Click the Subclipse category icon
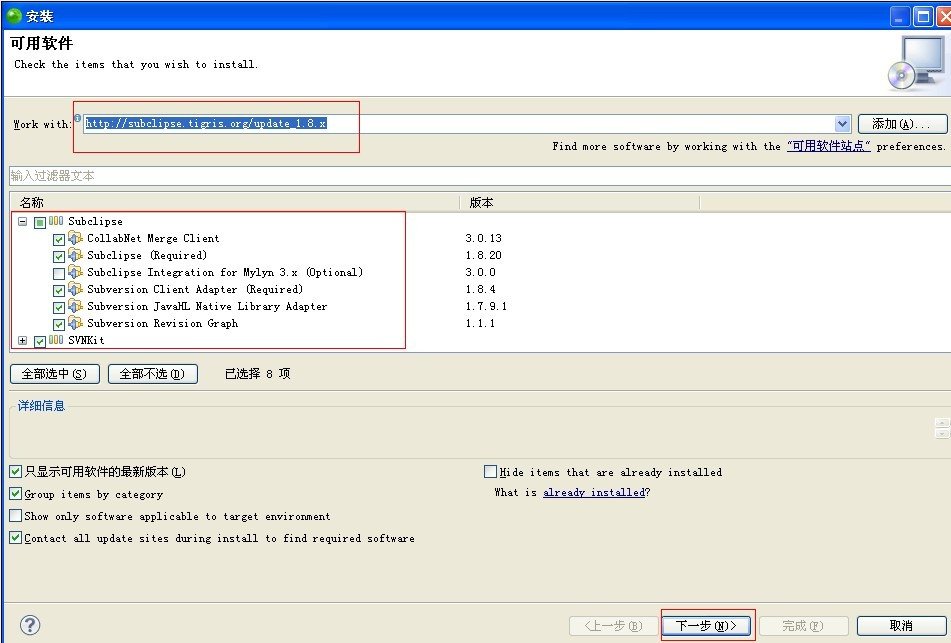 [56, 221]
